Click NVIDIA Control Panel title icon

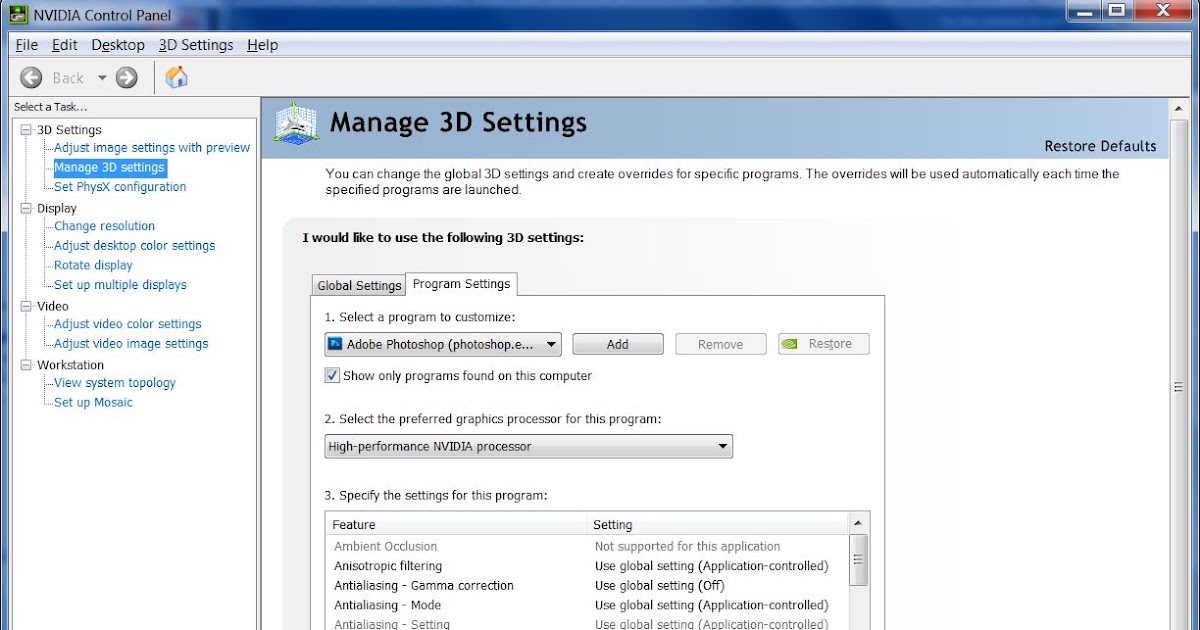click(x=19, y=15)
